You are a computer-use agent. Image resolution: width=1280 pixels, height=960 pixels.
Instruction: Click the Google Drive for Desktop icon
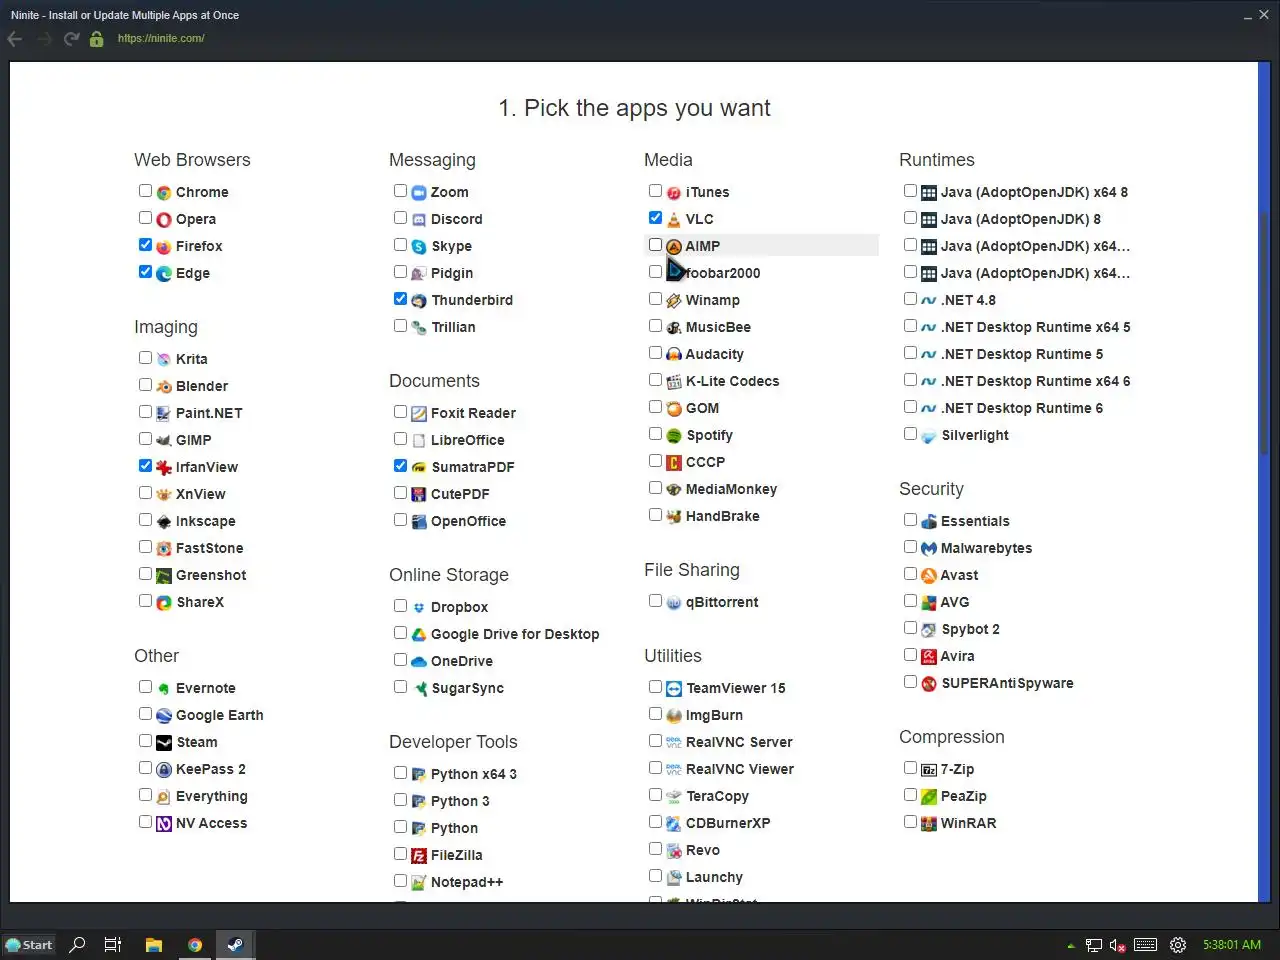coord(419,635)
